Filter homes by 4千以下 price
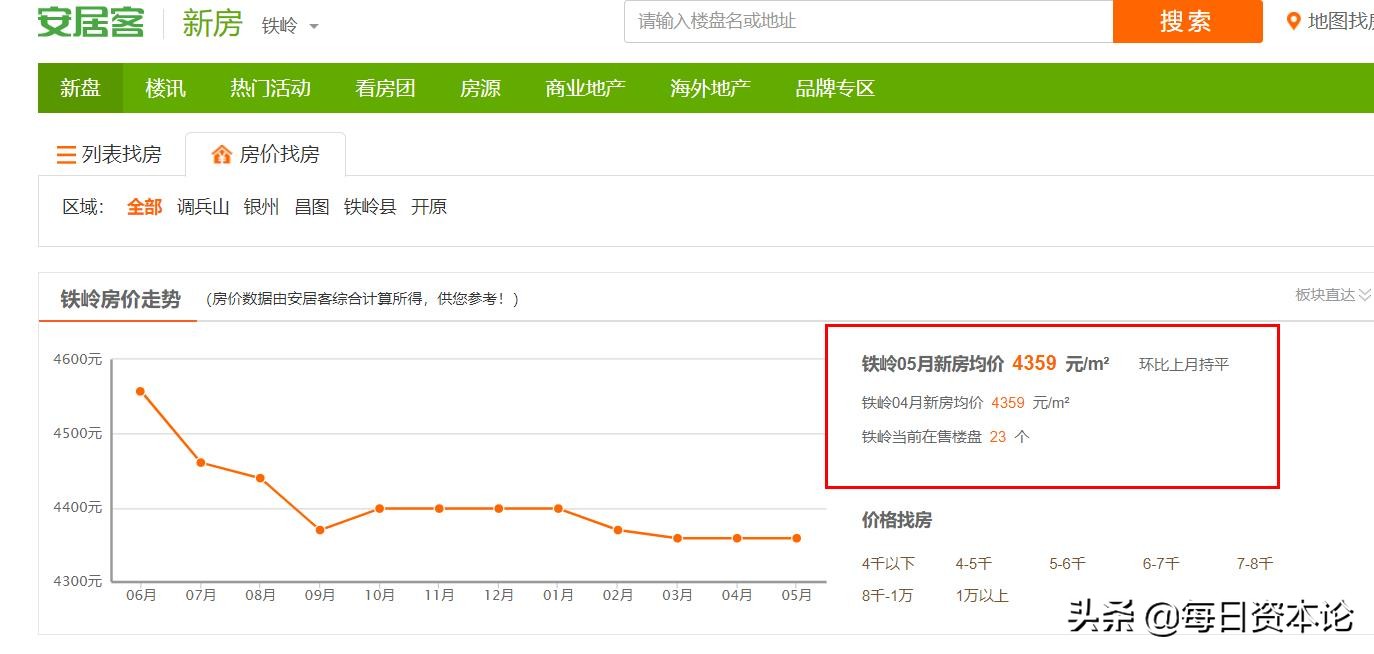The image size is (1374, 654). [889, 563]
